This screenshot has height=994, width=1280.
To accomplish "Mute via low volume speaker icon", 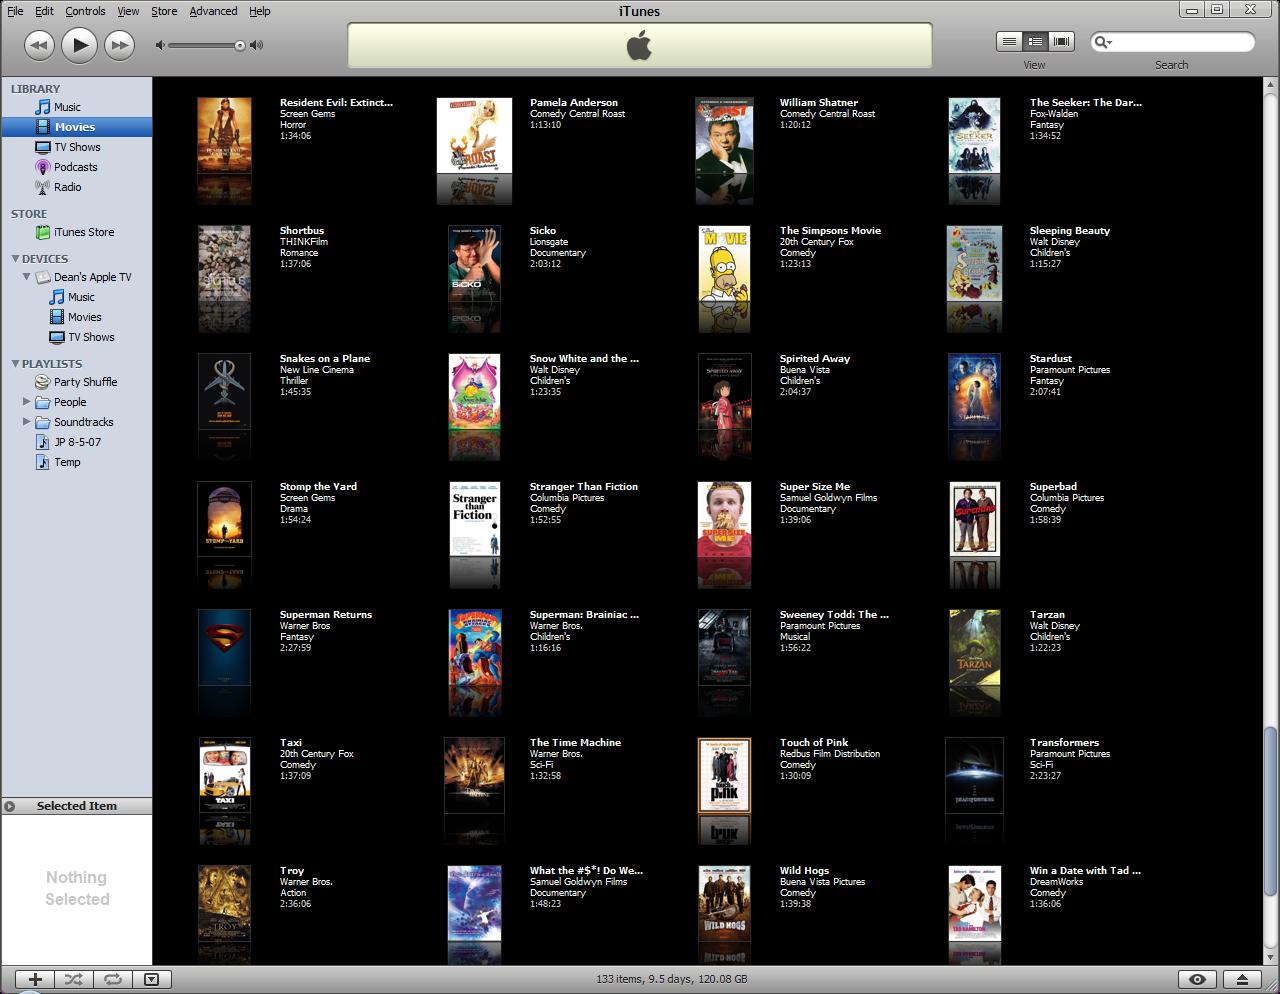I will 160,45.
